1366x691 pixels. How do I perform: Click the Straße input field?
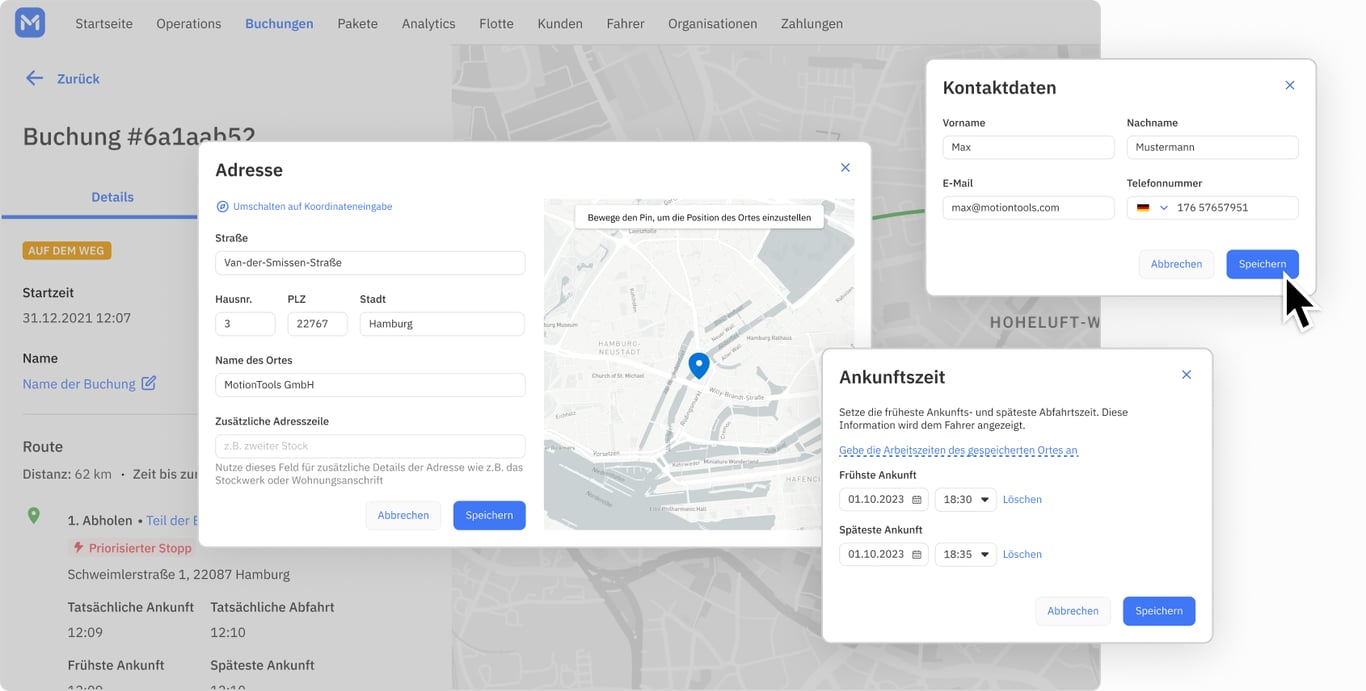[x=370, y=263]
